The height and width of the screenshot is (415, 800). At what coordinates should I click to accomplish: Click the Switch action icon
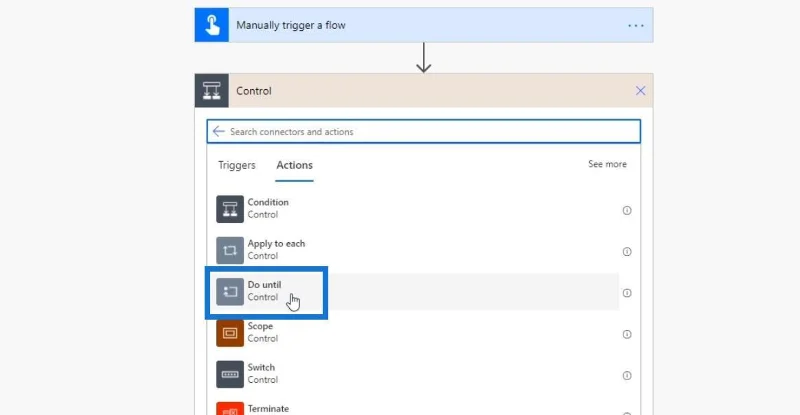pos(230,375)
